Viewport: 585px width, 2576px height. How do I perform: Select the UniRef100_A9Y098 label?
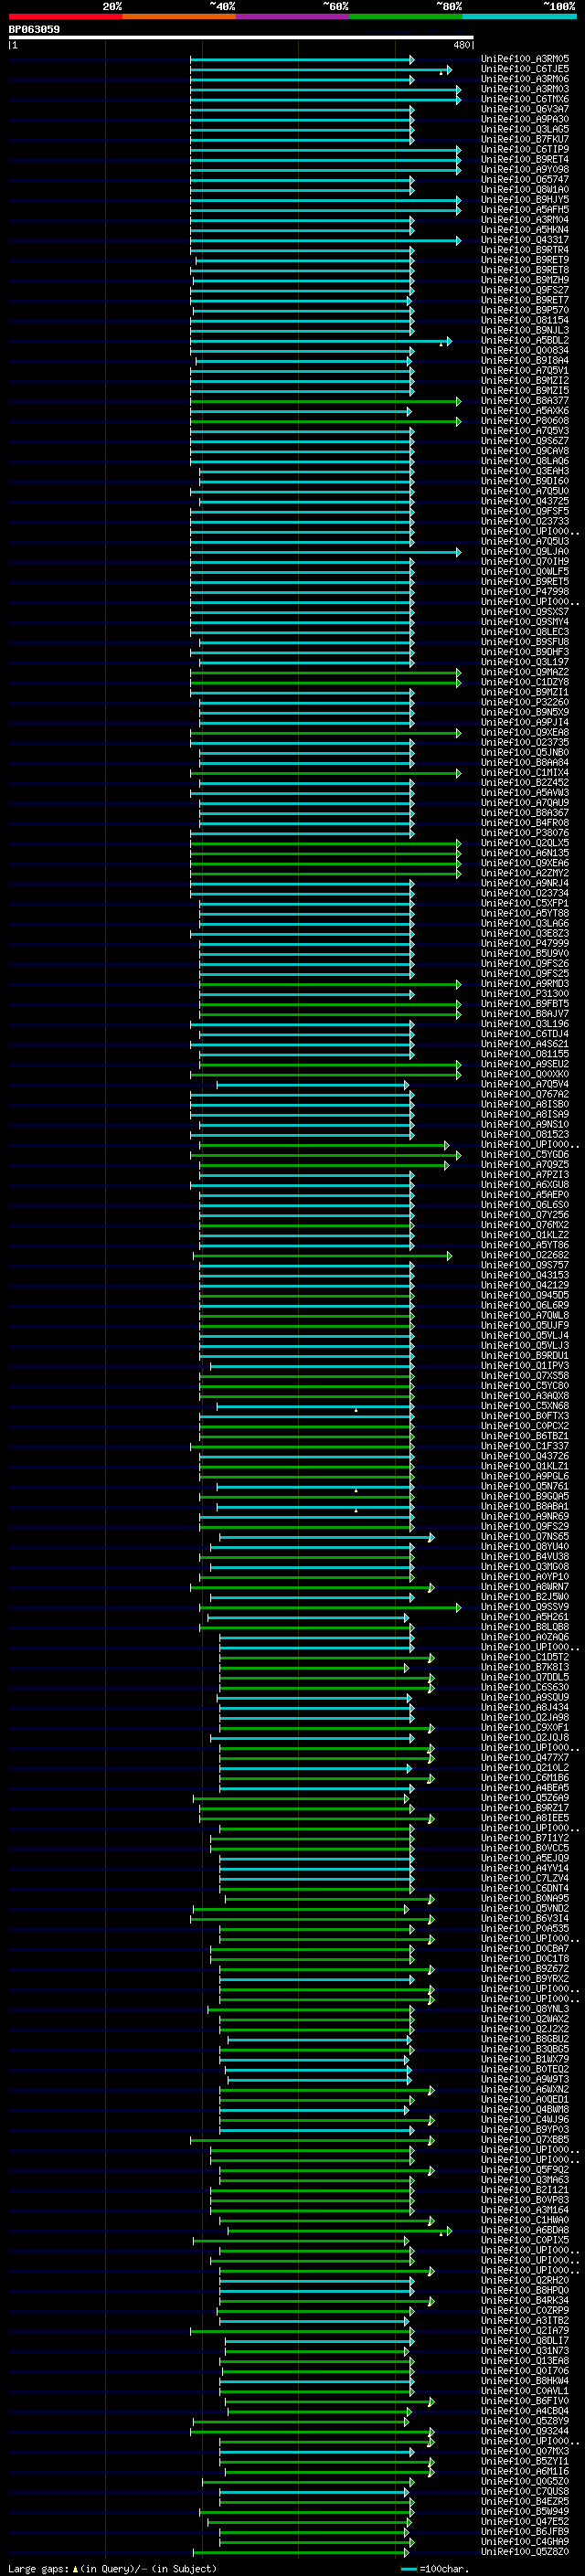[x=525, y=169]
